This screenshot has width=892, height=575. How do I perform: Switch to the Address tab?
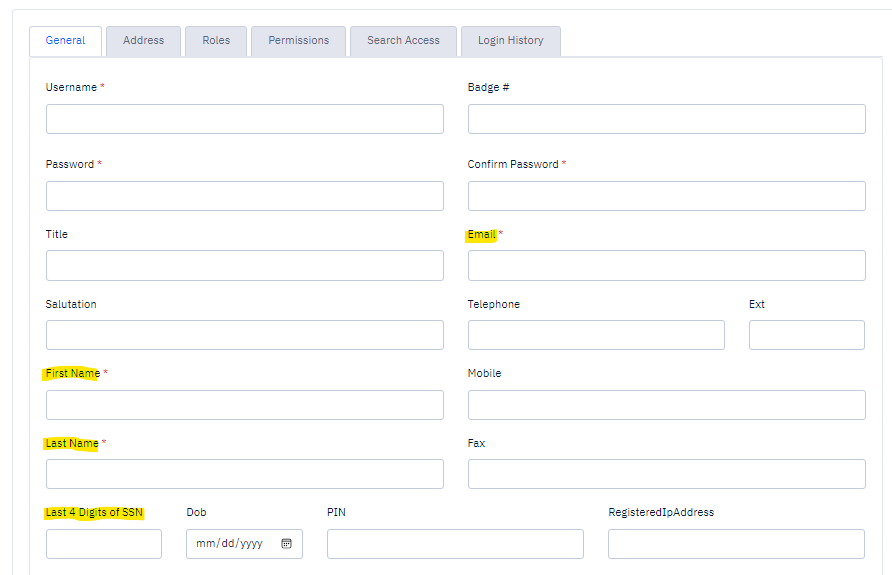[143, 41]
